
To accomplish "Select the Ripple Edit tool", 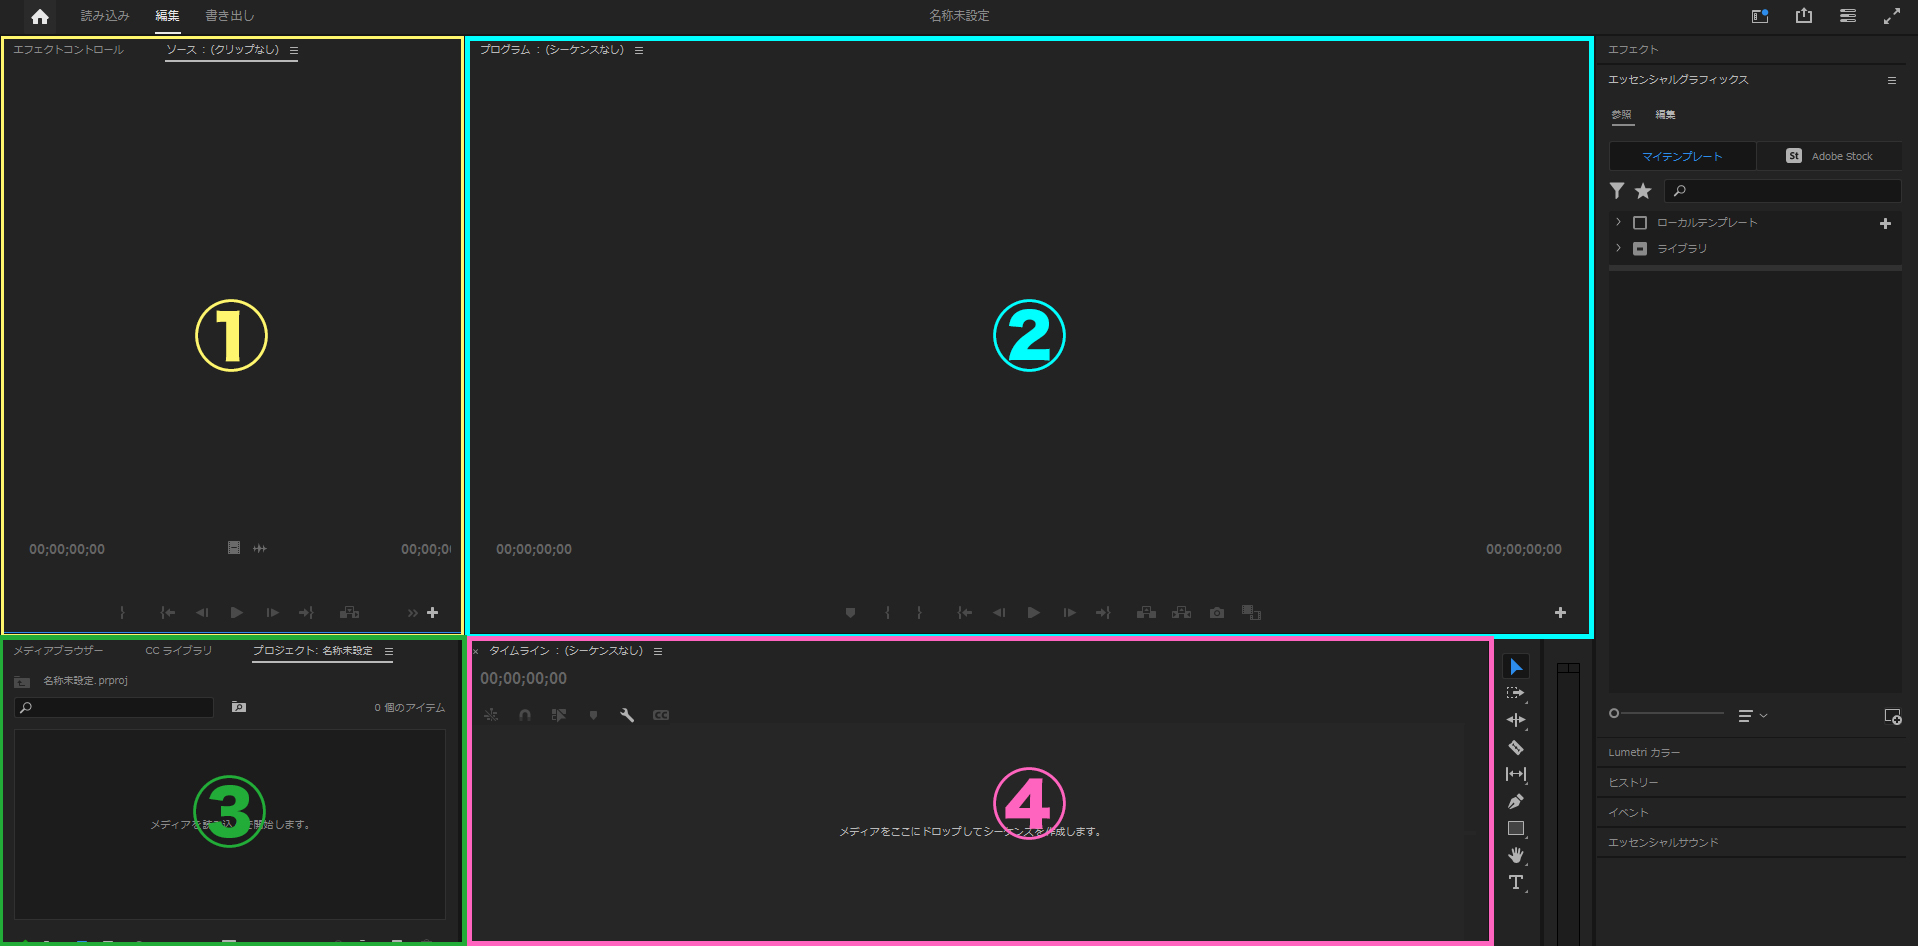I will (x=1516, y=719).
